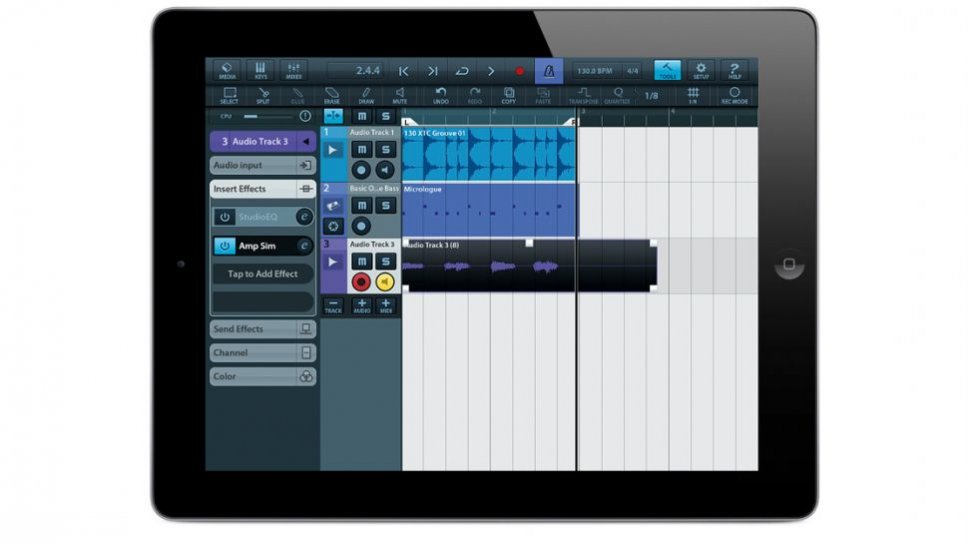Screen dimensions: 968x544
Task: Open the Media browser
Action: (x=226, y=71)
